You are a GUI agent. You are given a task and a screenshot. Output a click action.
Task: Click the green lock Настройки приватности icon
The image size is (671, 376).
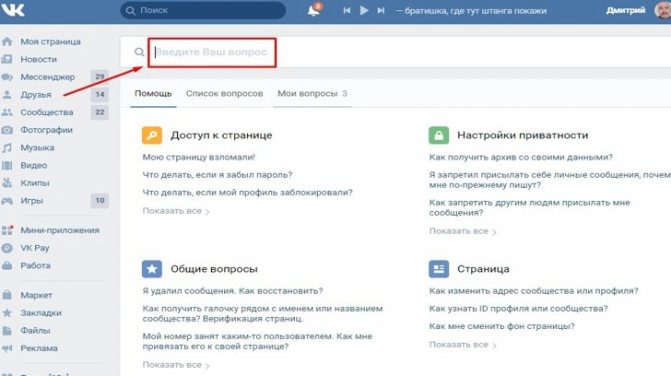(439, 135)
